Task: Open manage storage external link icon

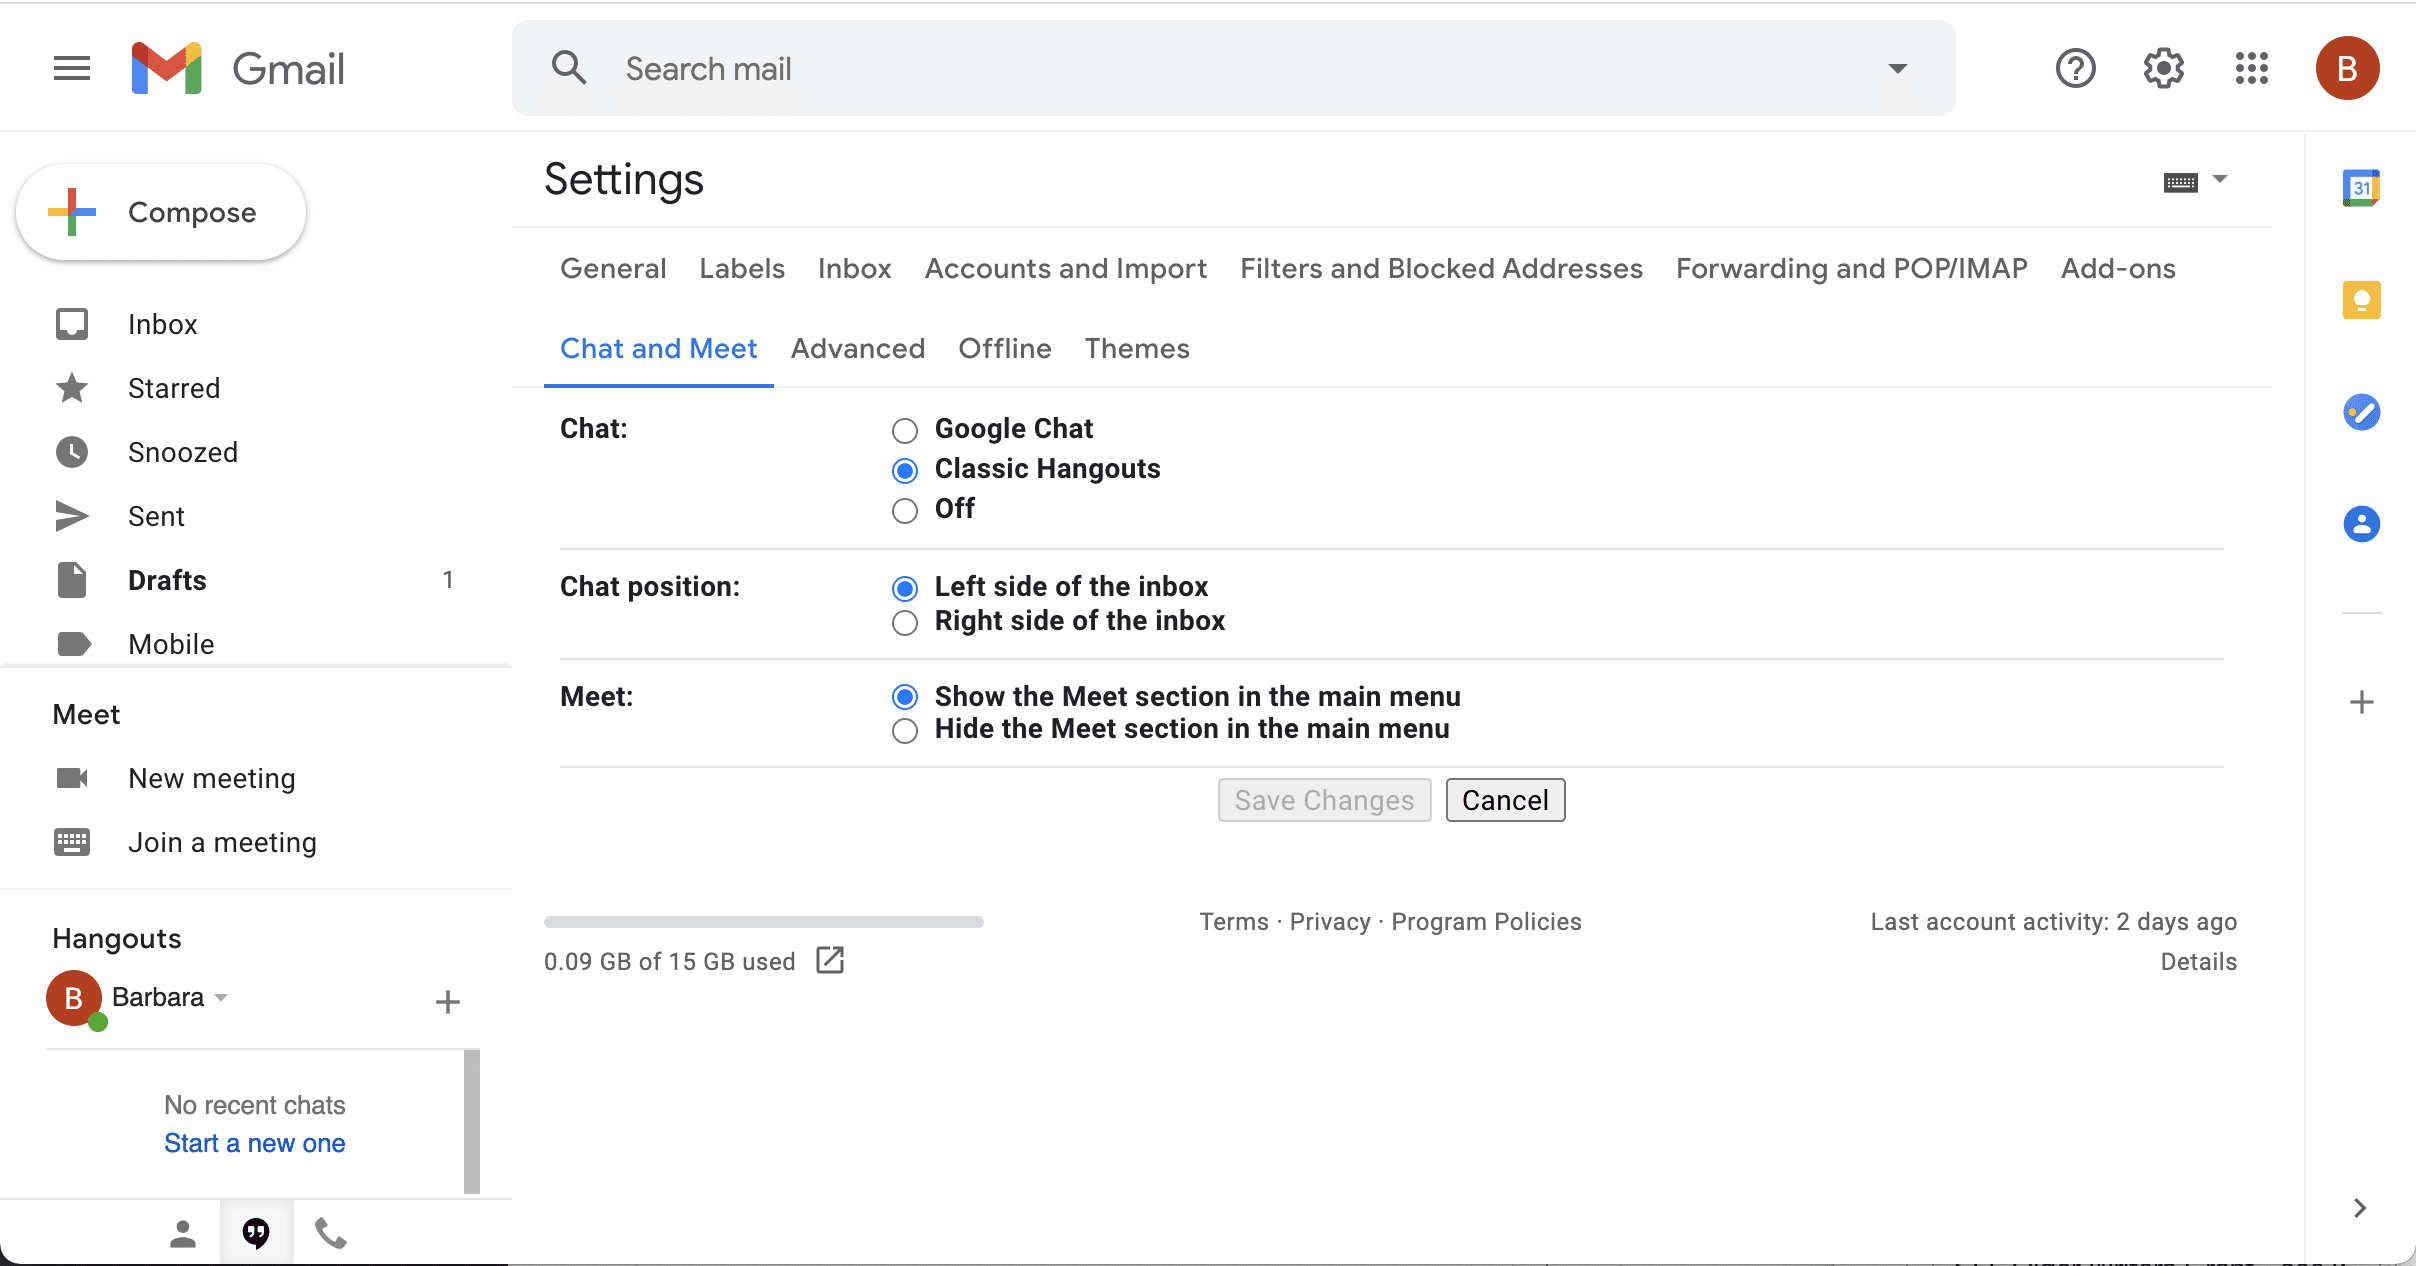Action: [x=830, y=961]
